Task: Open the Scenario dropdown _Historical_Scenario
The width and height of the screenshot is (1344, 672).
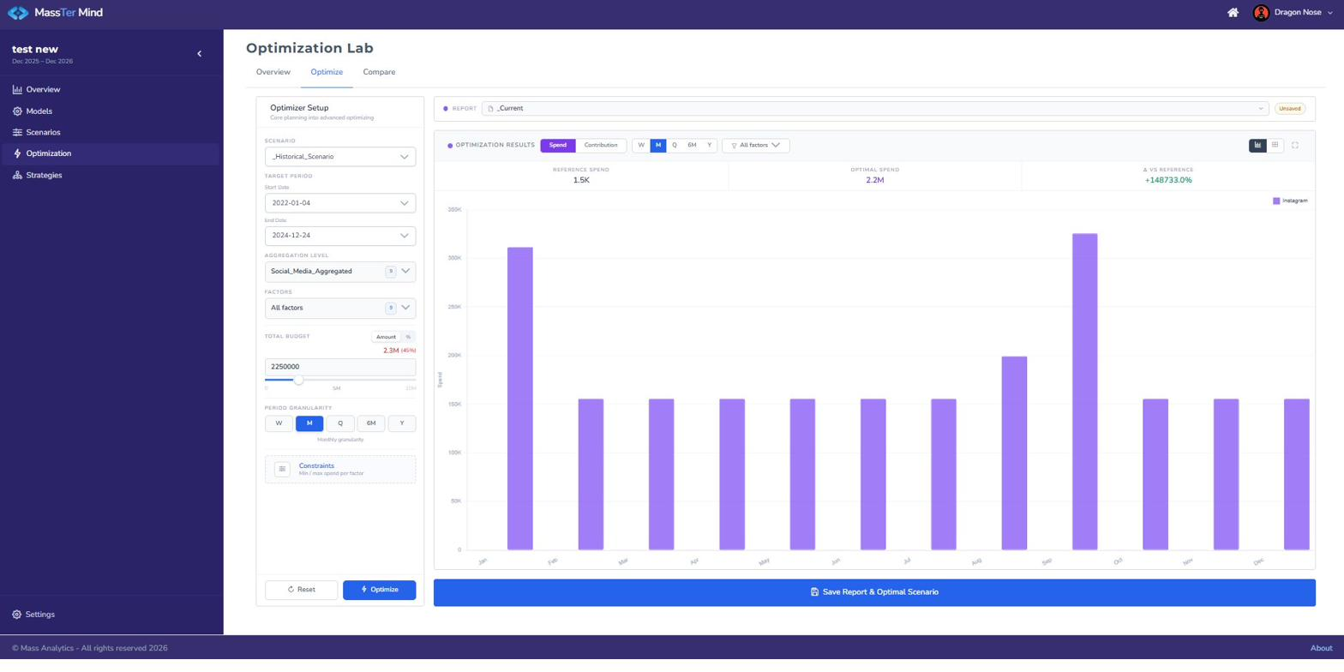Action: click(x=340, y=157)
